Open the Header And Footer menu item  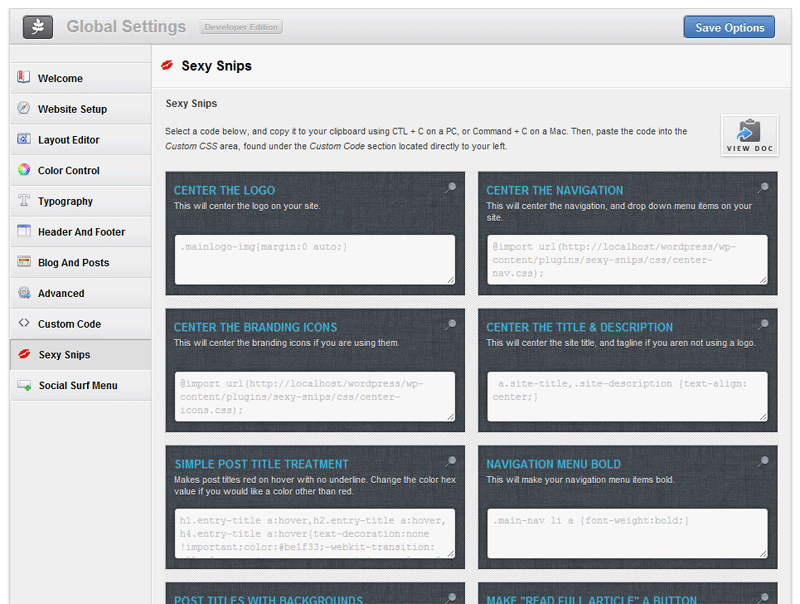[x=81, y=232]
